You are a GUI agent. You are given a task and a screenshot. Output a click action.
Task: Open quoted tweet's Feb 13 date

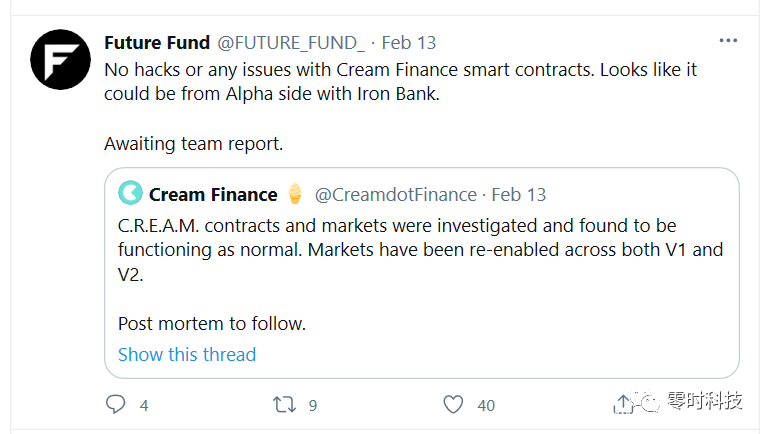519,195
